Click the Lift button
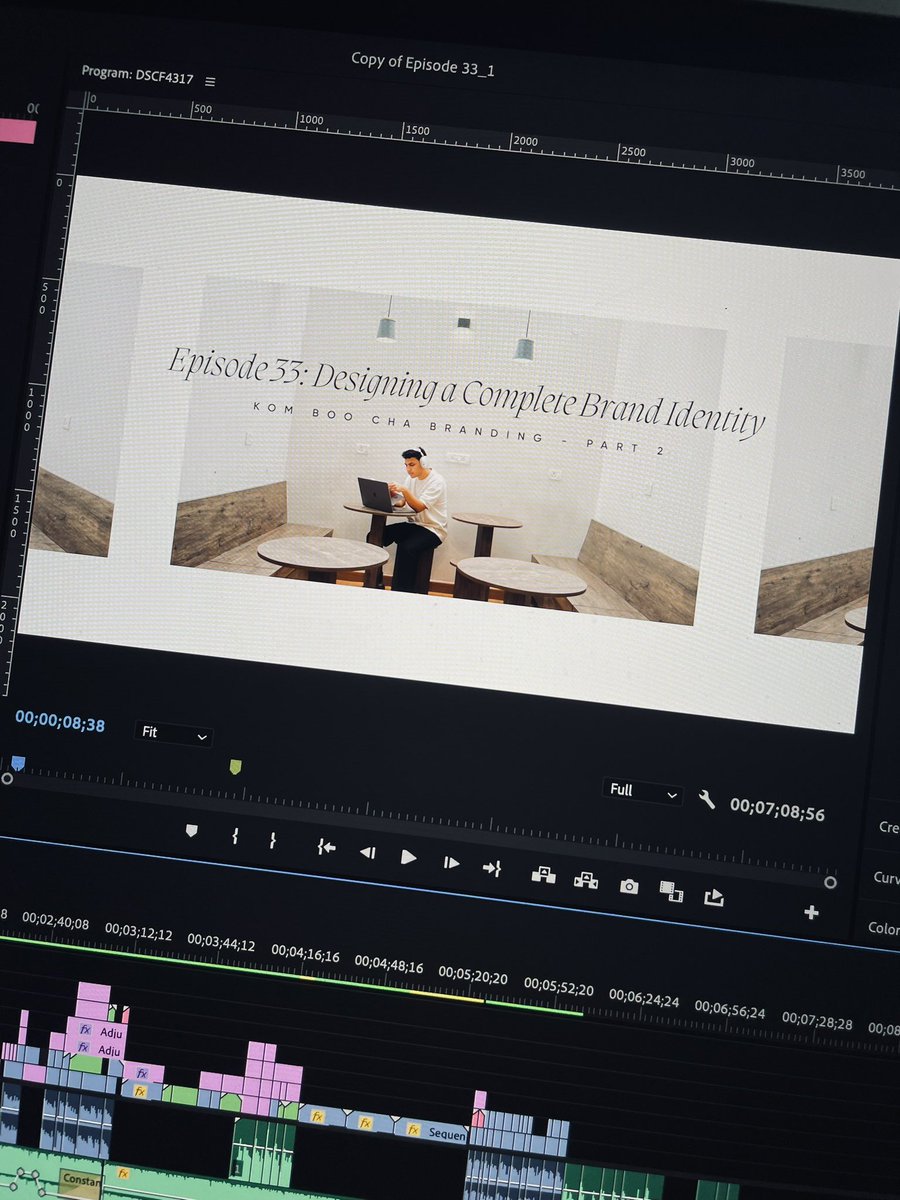Image resolution: width=900 pixels, height=1200 pixels. tap(543, 875)
